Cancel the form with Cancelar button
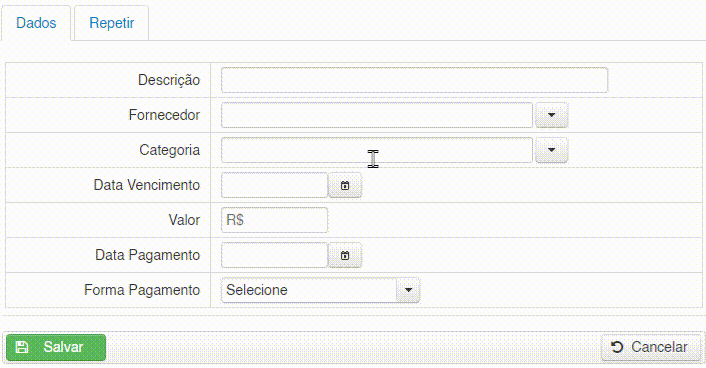 click(651, 347)
